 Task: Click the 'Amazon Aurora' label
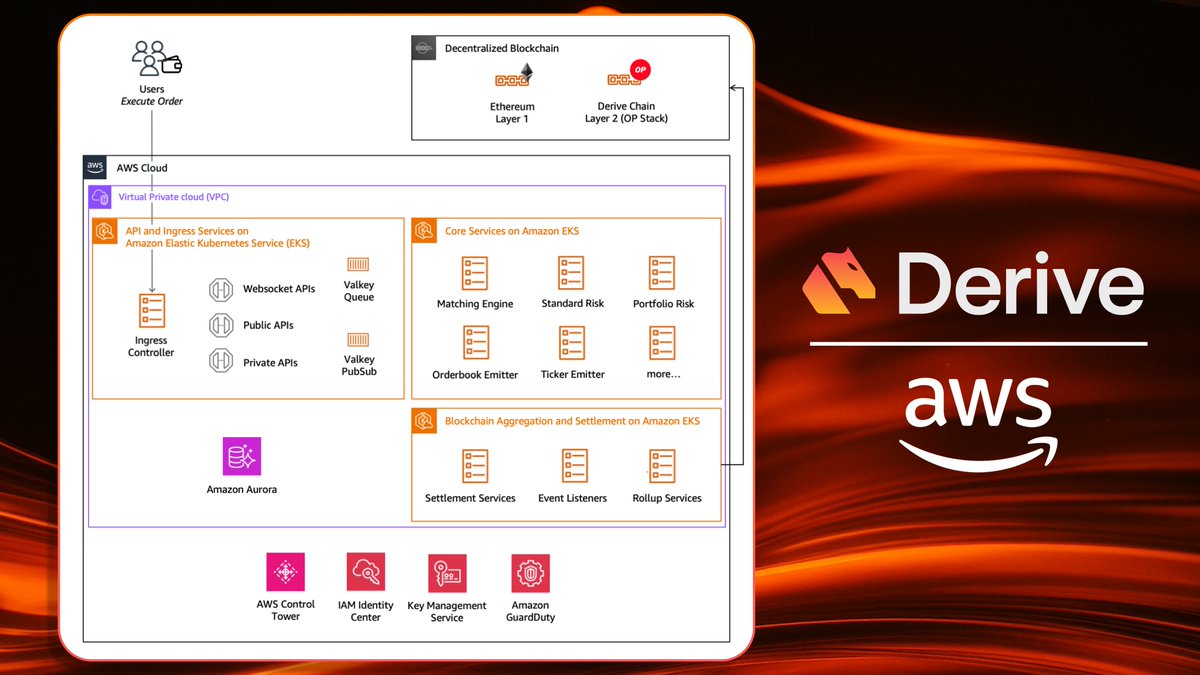coord(242,489)
